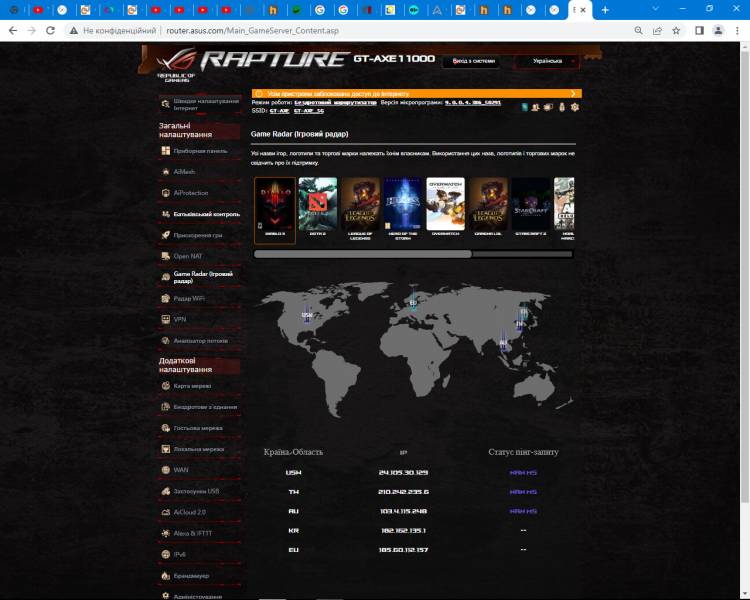Open the new browser tab button
Screen dimensions: 750x600
(x=605, y=10)
